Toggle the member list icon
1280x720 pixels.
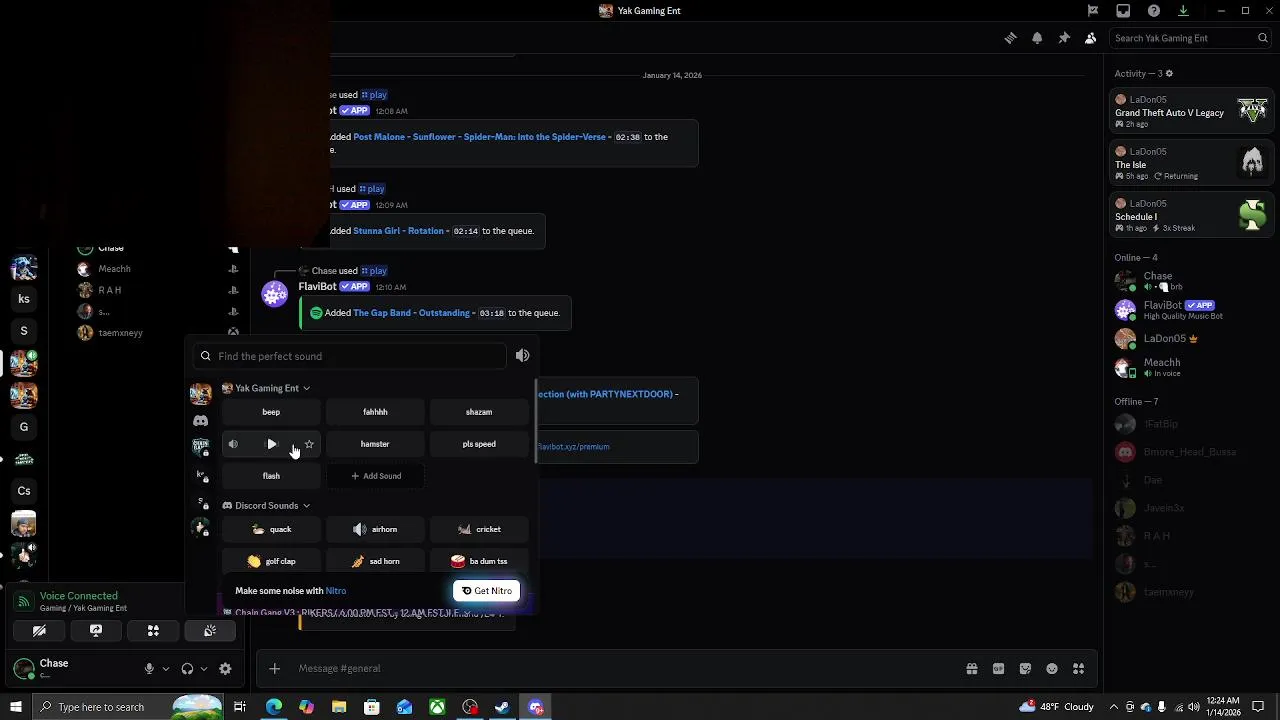click(x=1090, y=38)
